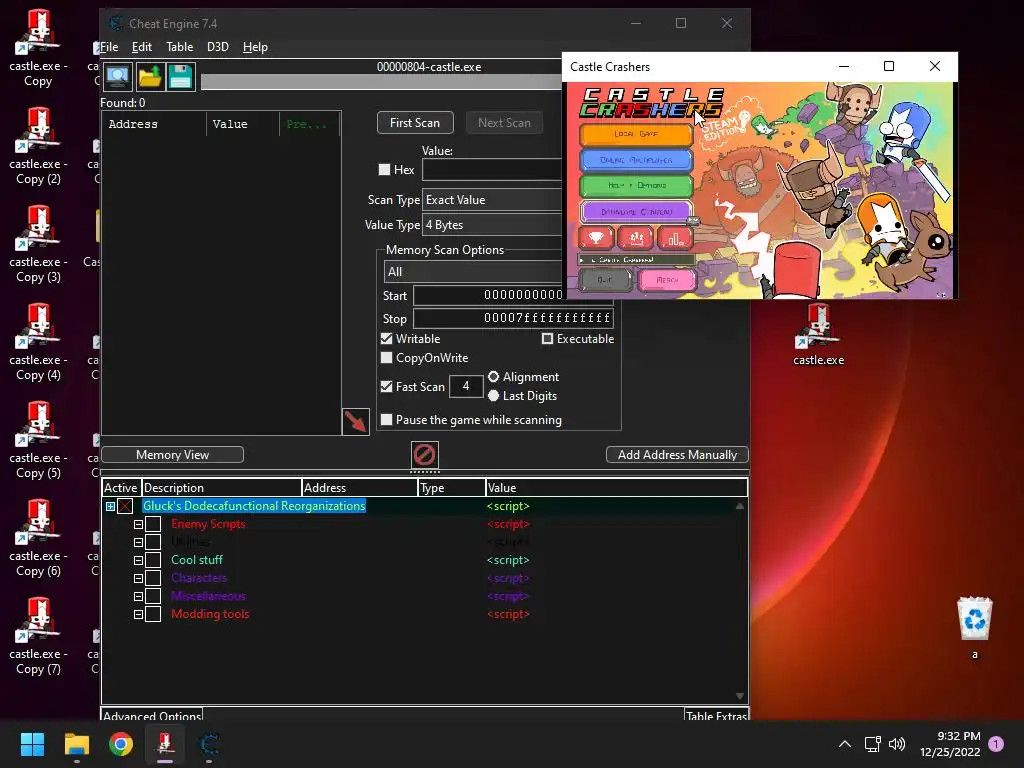The image size is (1024, 768).
Task: Open the Edit menu
Action: pos(142,47)
